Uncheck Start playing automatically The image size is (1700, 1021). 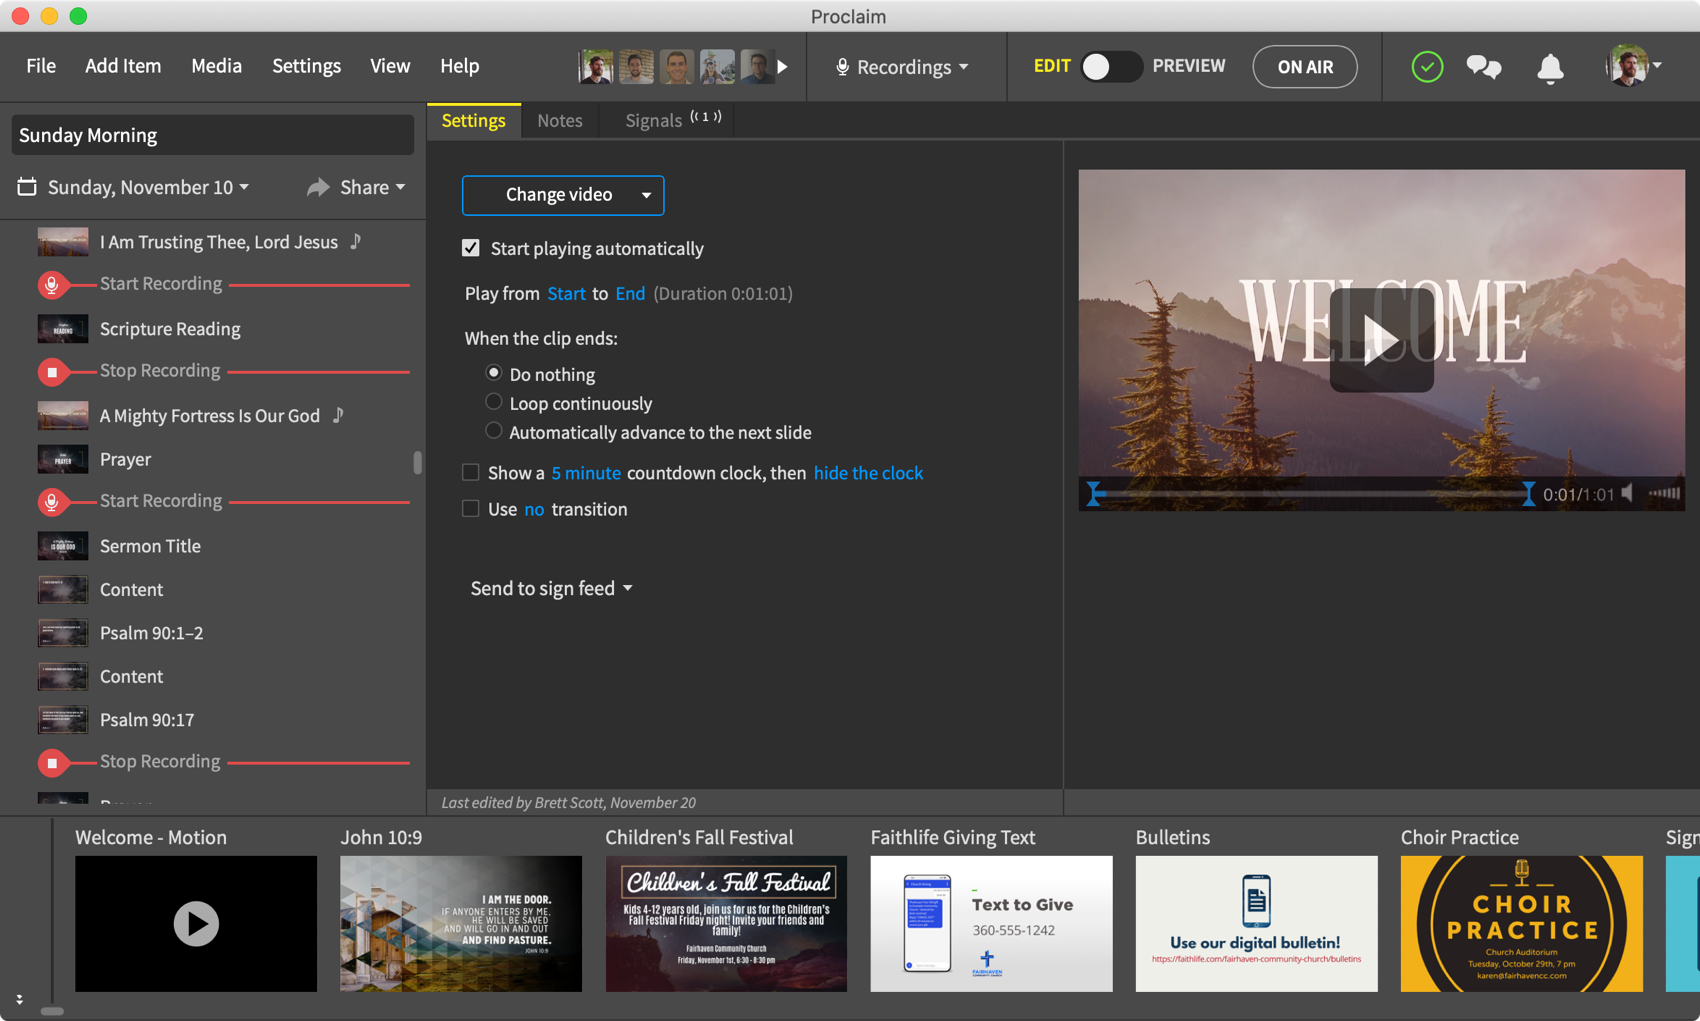pos(471,248)
